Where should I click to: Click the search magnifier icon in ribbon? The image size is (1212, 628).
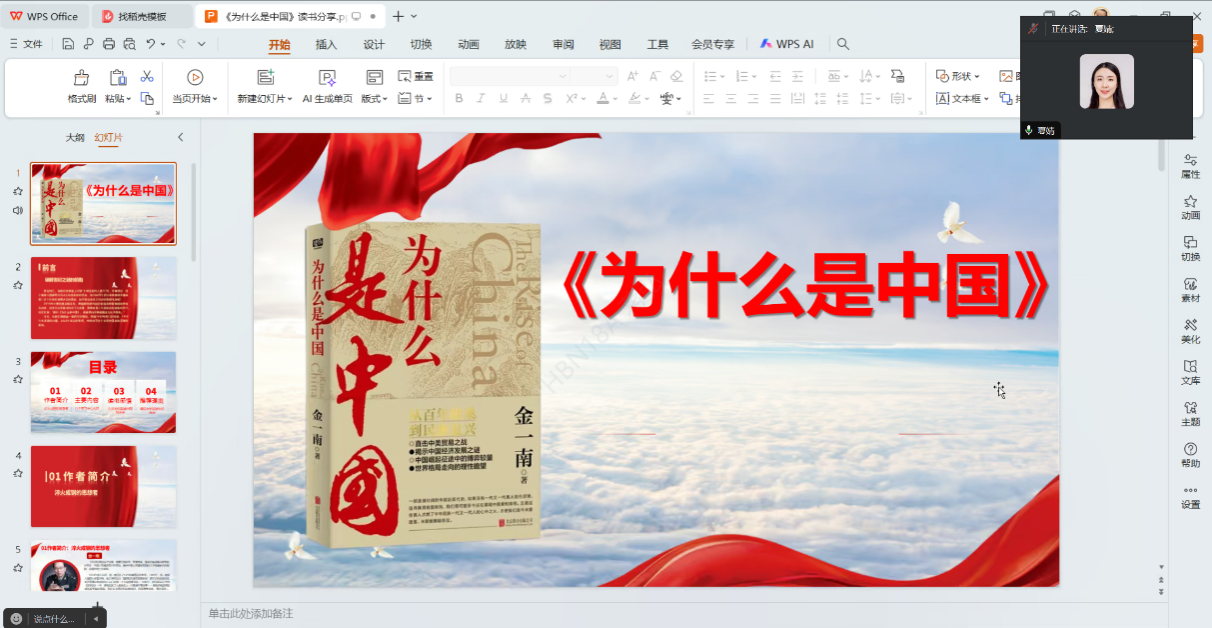pyautogui.click(x=843, y=44)
